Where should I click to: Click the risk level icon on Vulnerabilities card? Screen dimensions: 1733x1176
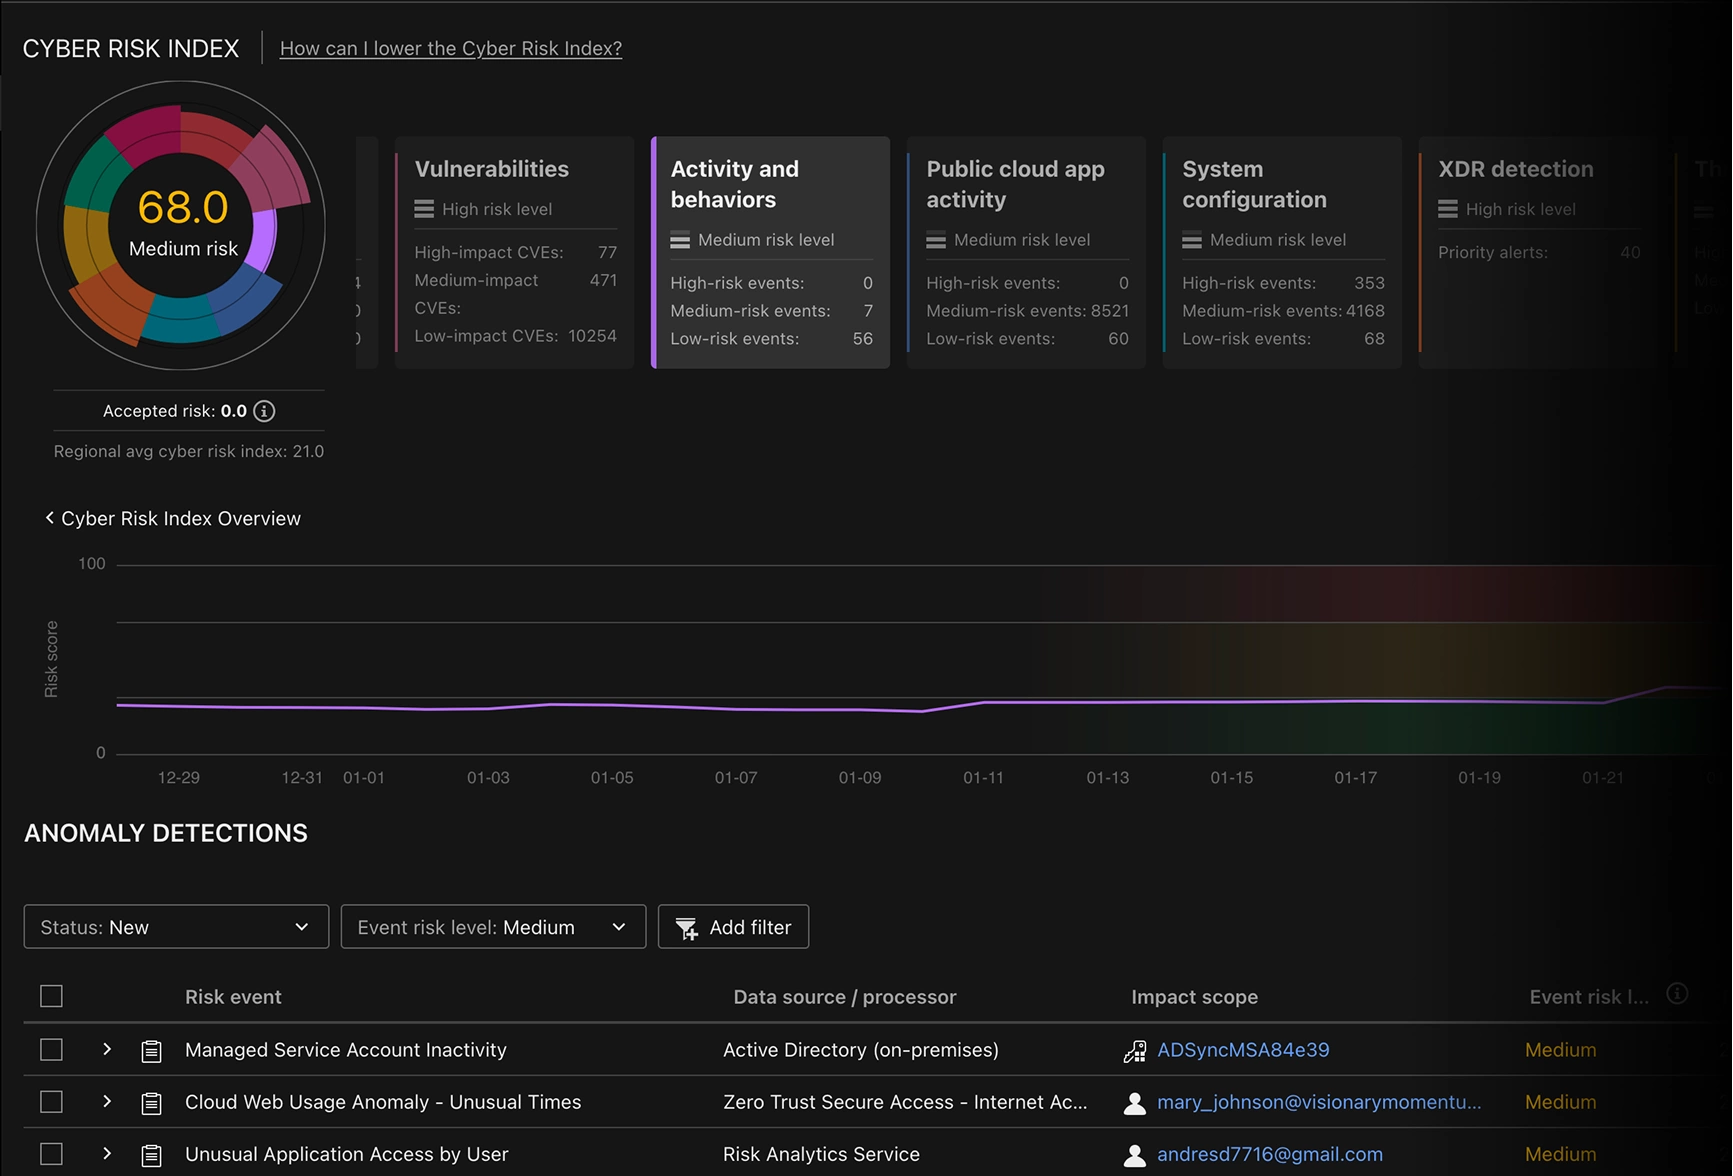422,209
